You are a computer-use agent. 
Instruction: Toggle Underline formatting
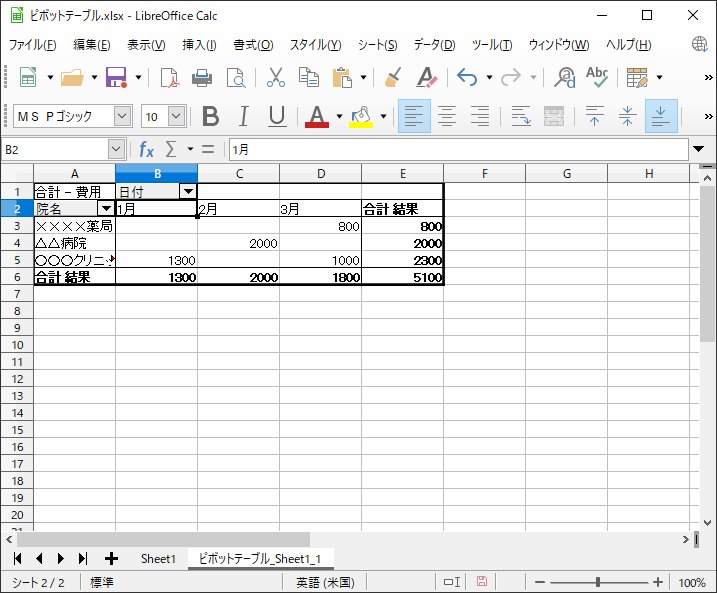coord(277,116)
